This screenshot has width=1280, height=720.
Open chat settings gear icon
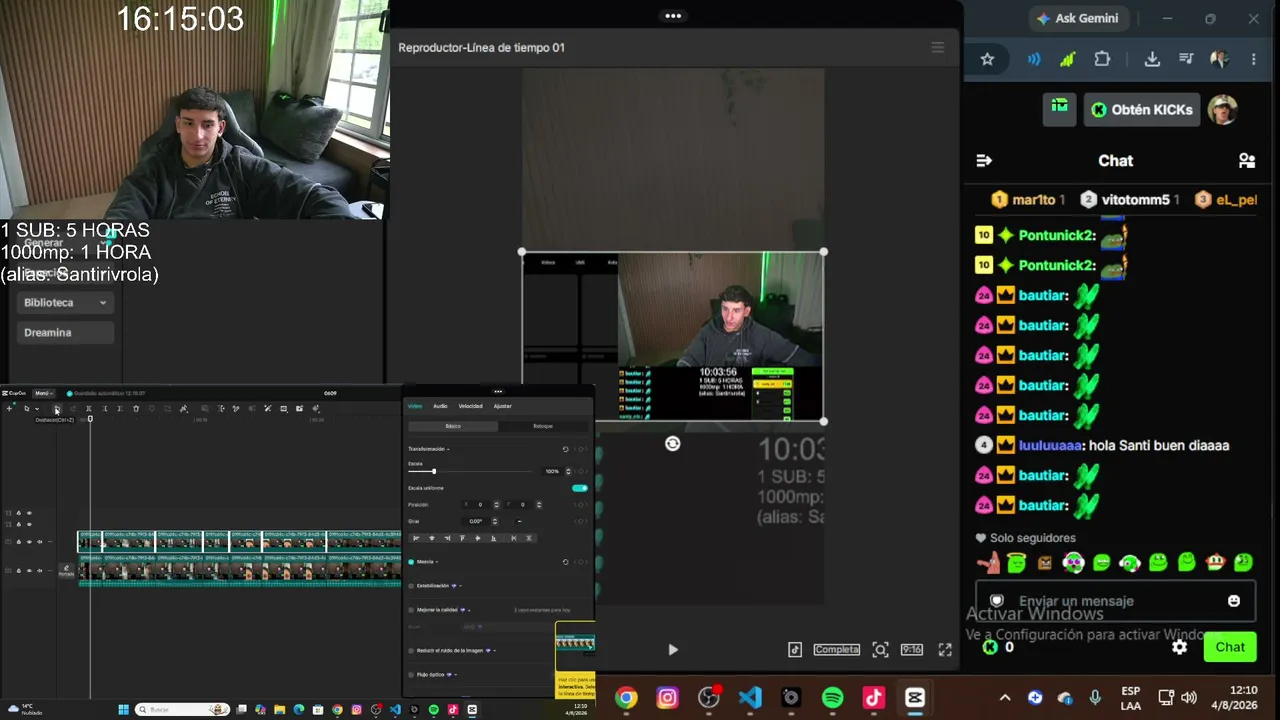coord(1180,647)
